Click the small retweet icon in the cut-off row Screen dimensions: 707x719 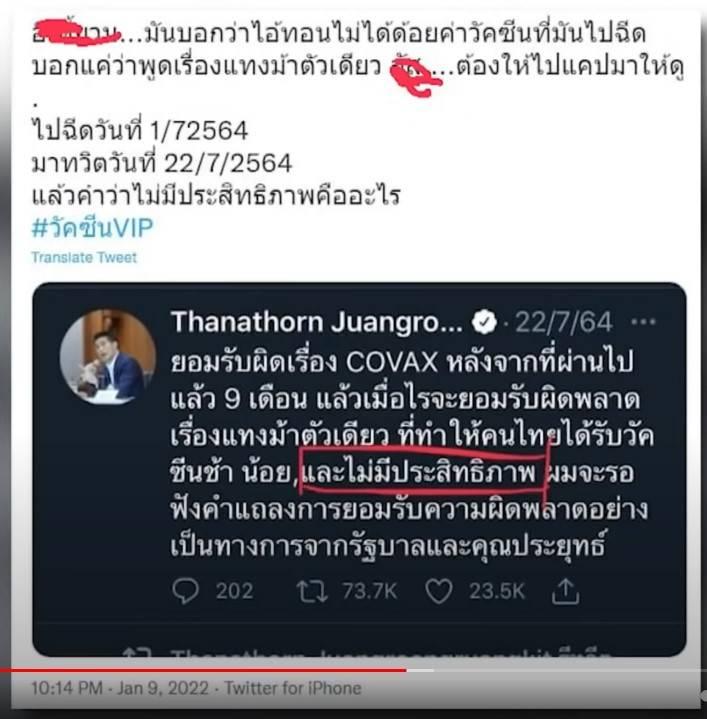(x=137, y=653)
